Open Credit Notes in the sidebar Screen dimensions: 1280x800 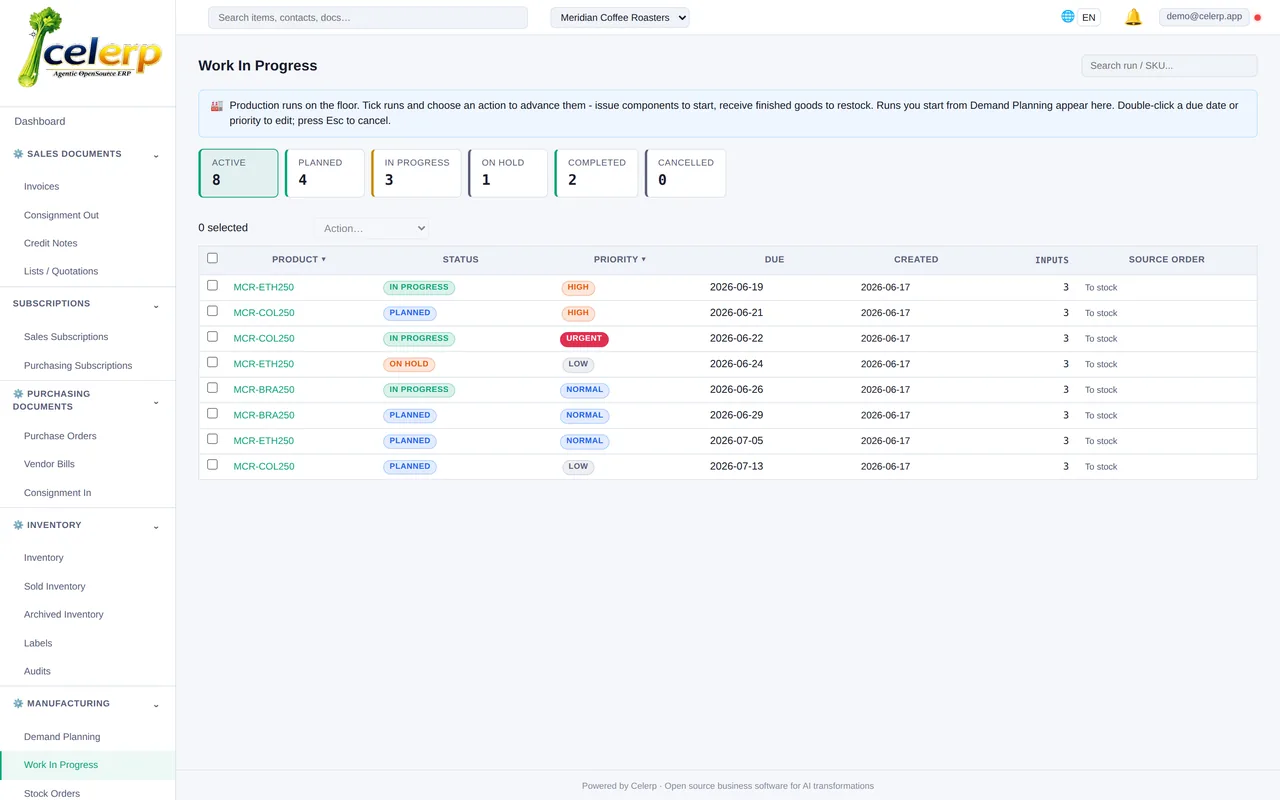50,243
